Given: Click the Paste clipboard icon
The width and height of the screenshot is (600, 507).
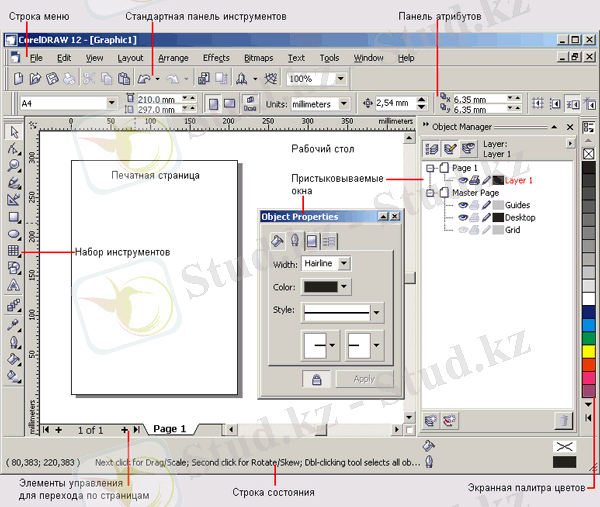Looking at the screenshot, I should (124, 79).
